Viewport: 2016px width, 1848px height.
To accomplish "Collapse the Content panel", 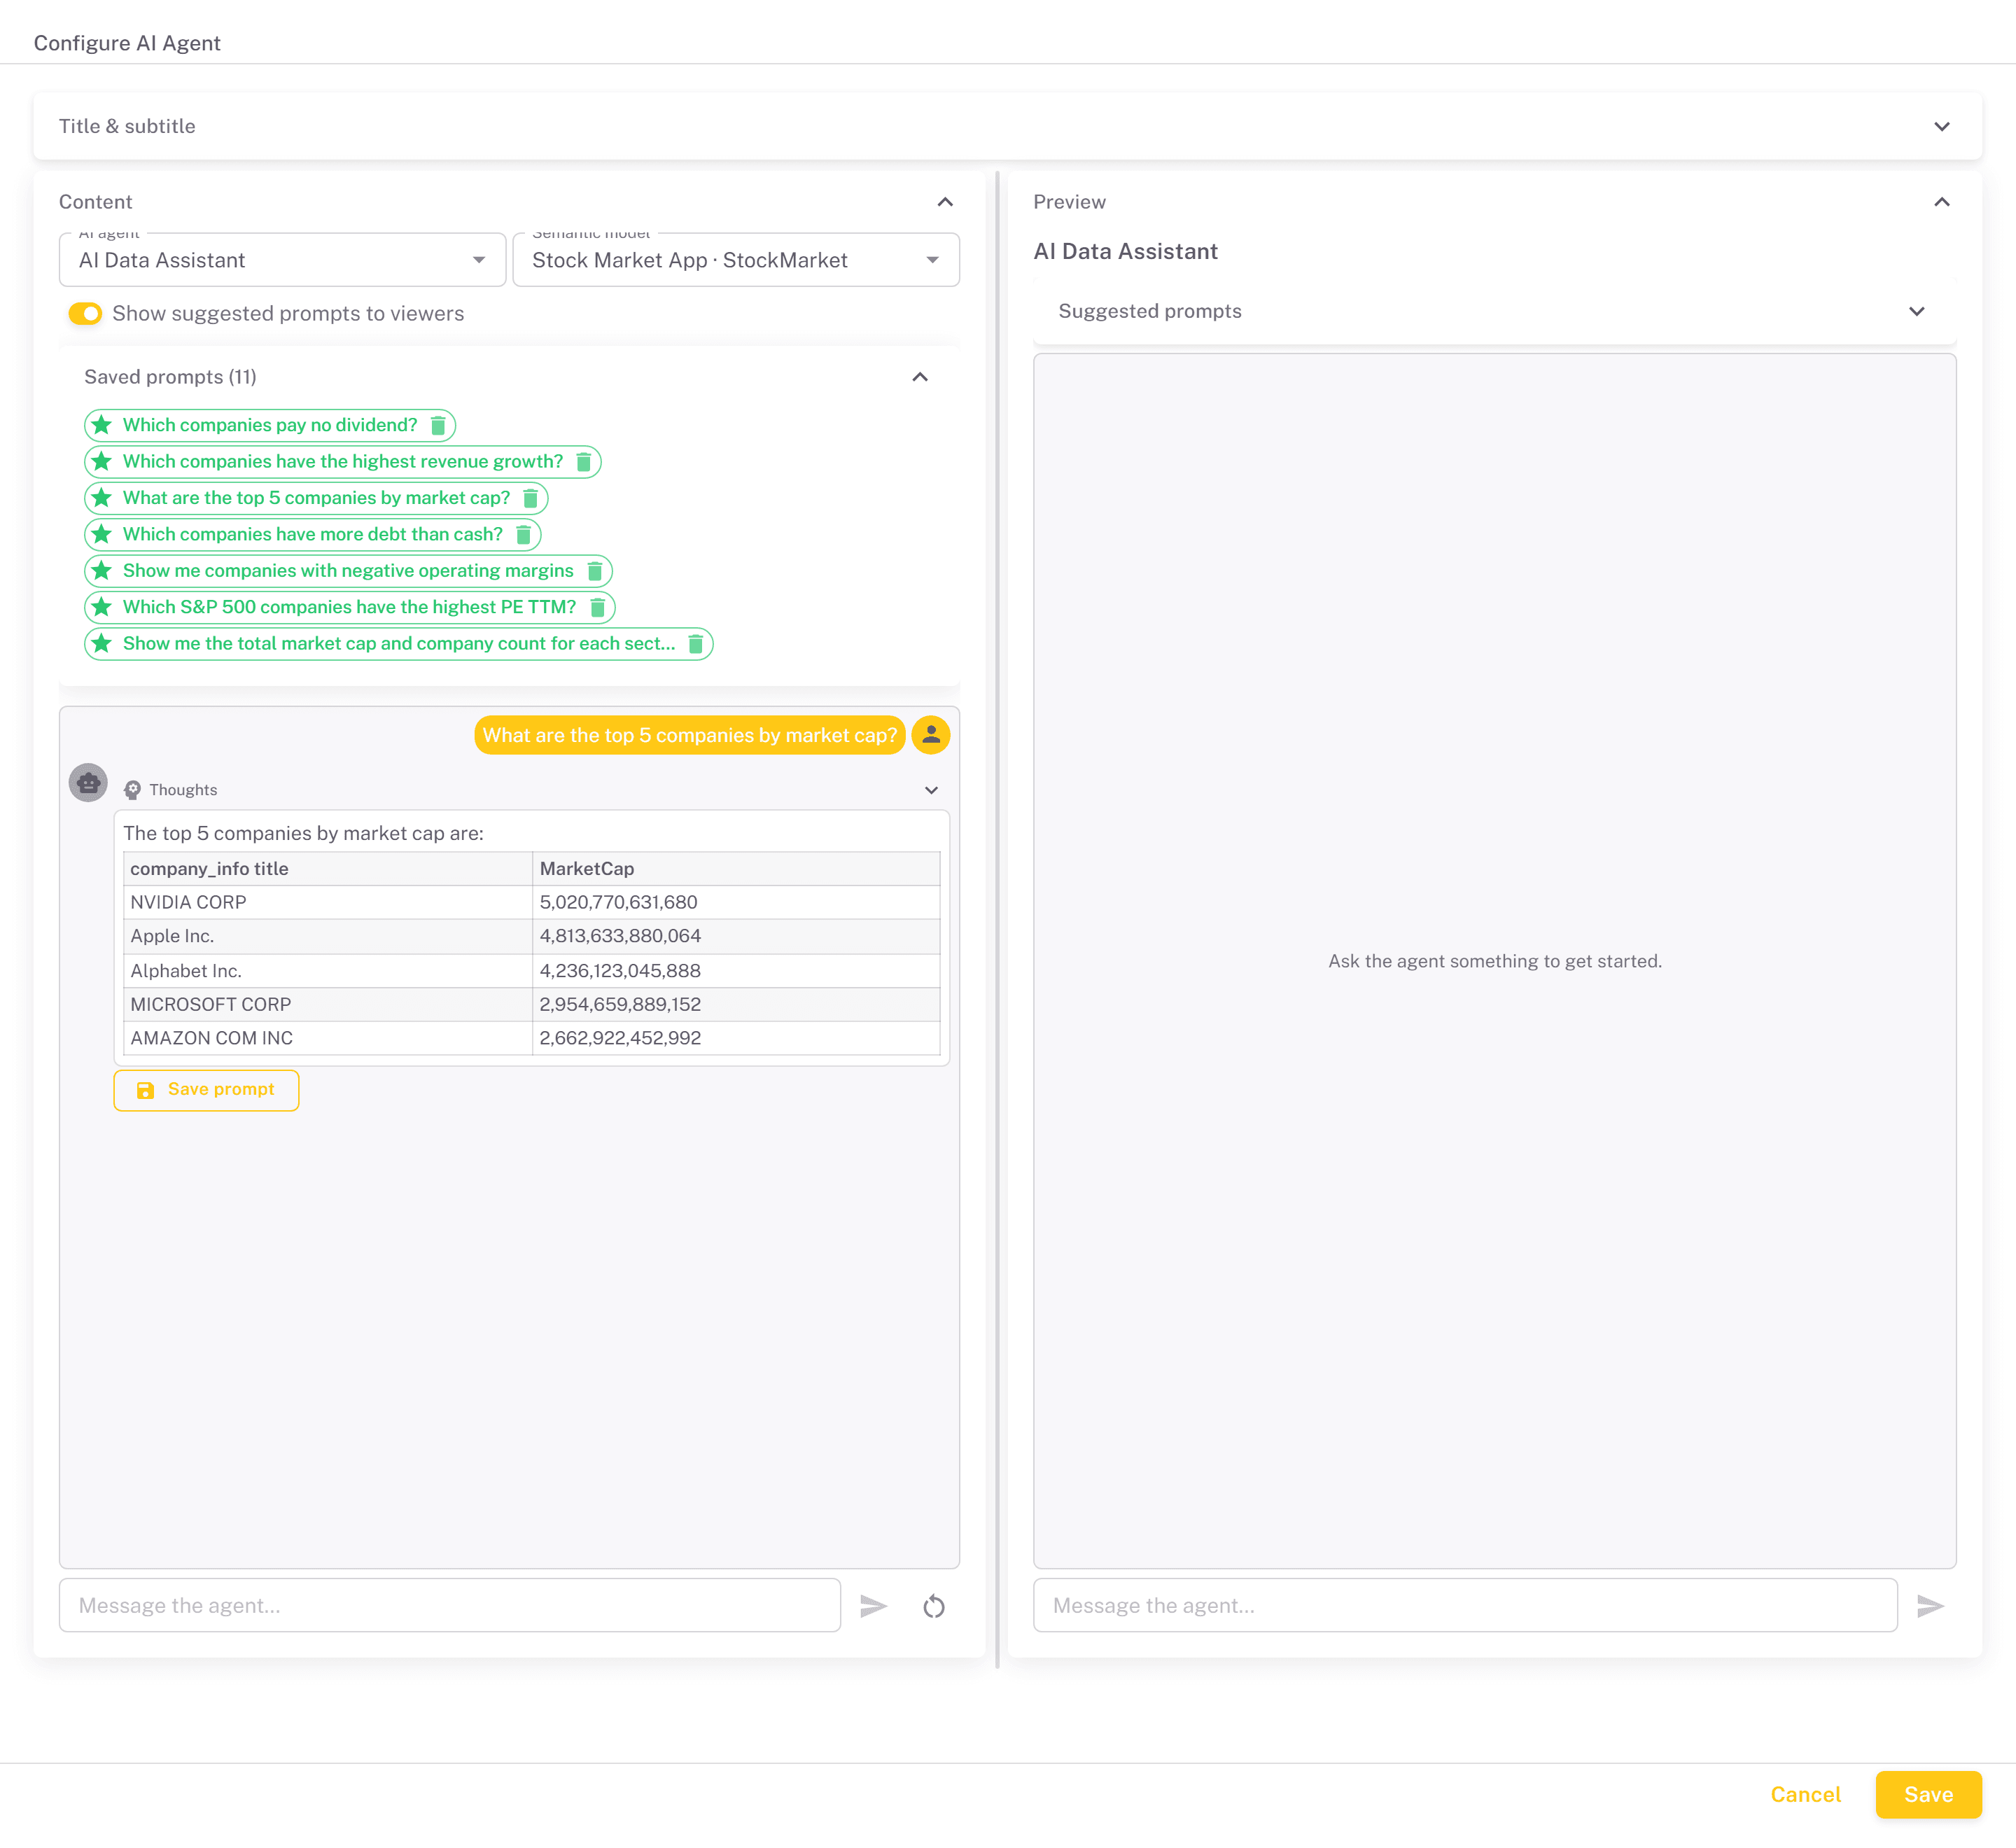I will [945, 202].
